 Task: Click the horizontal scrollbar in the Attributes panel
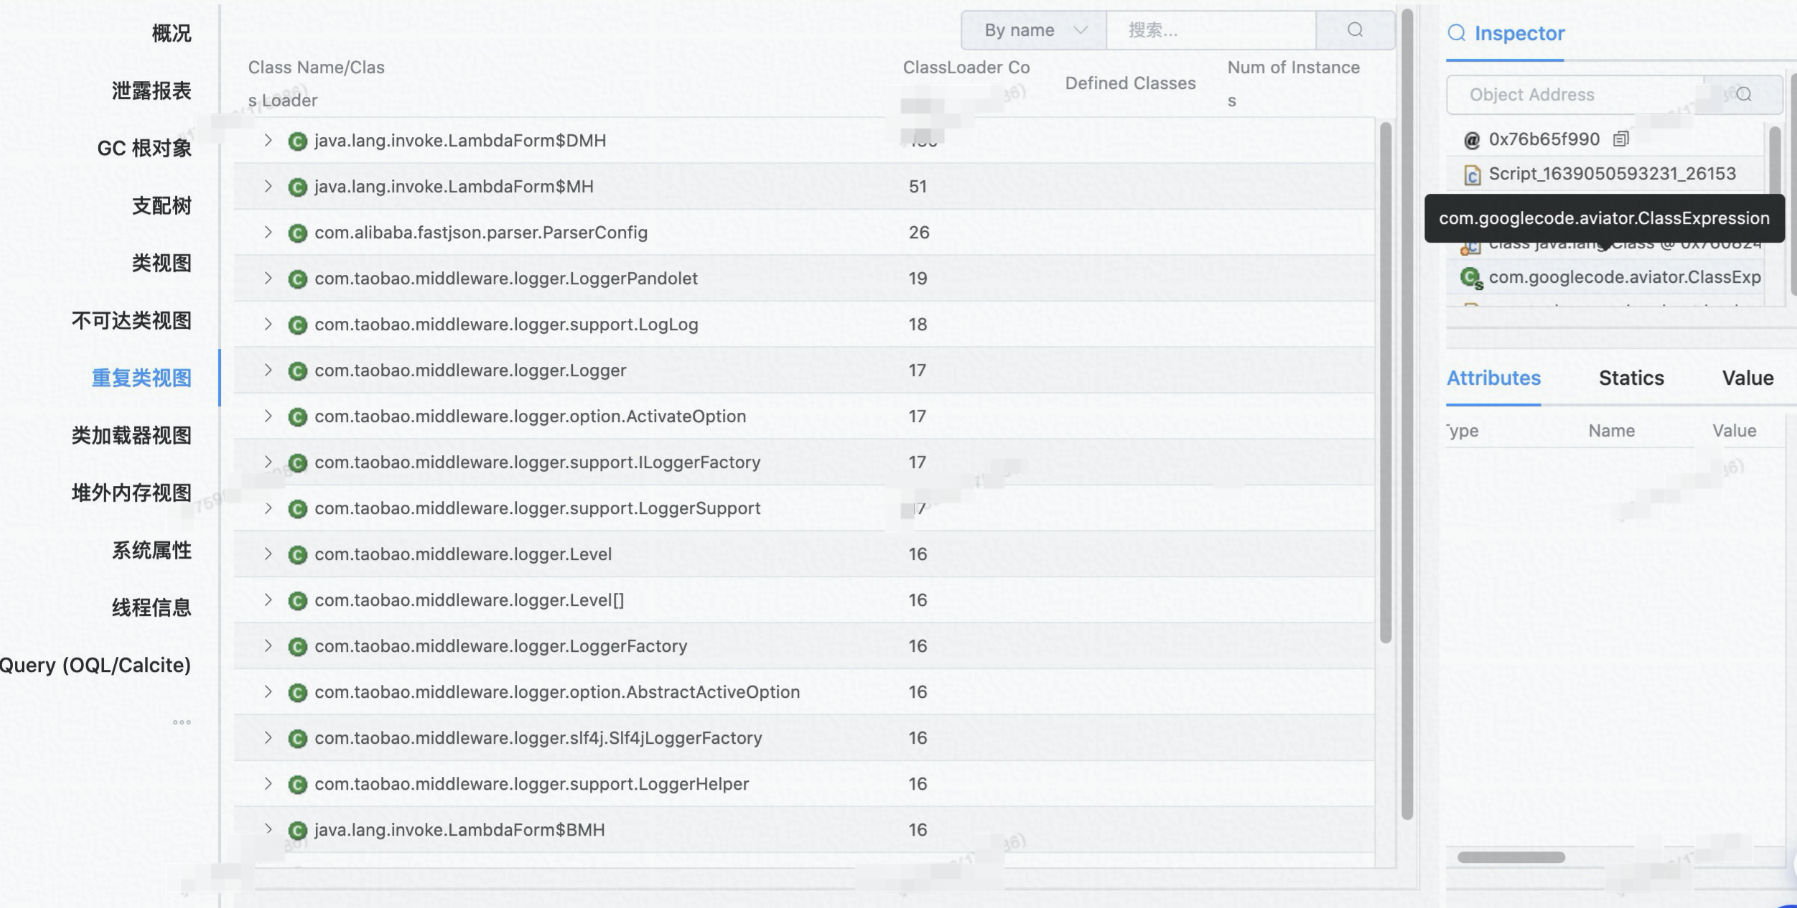pos(1510,857)
